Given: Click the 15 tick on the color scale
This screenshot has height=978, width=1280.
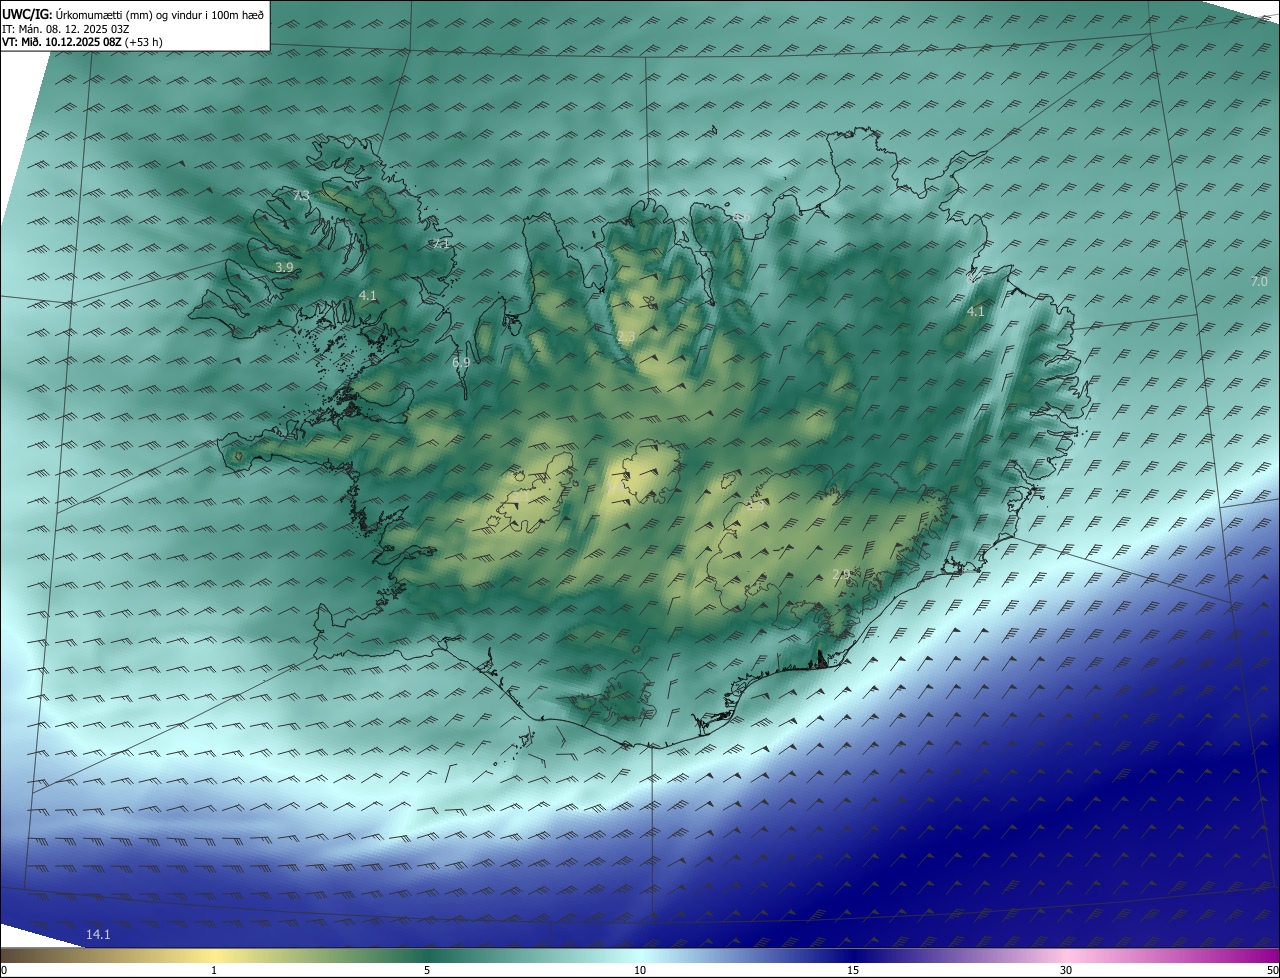Looking at the screenshot, I should 853,970.
